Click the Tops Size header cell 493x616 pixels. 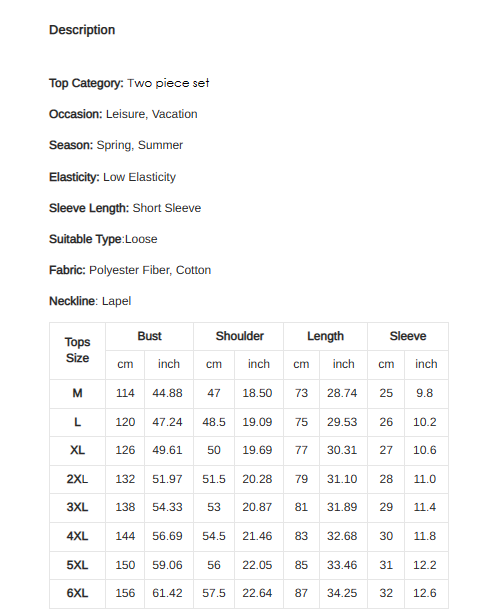coord(77,350)
